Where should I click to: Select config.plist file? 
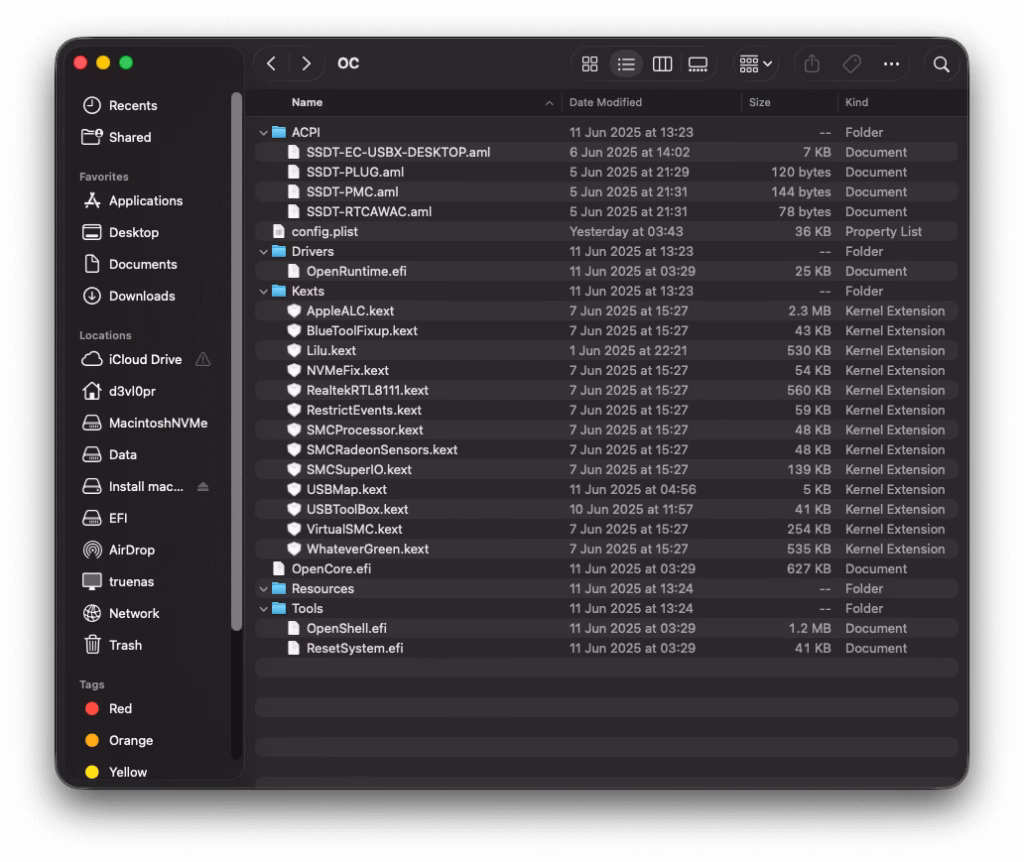pos(607,232)
